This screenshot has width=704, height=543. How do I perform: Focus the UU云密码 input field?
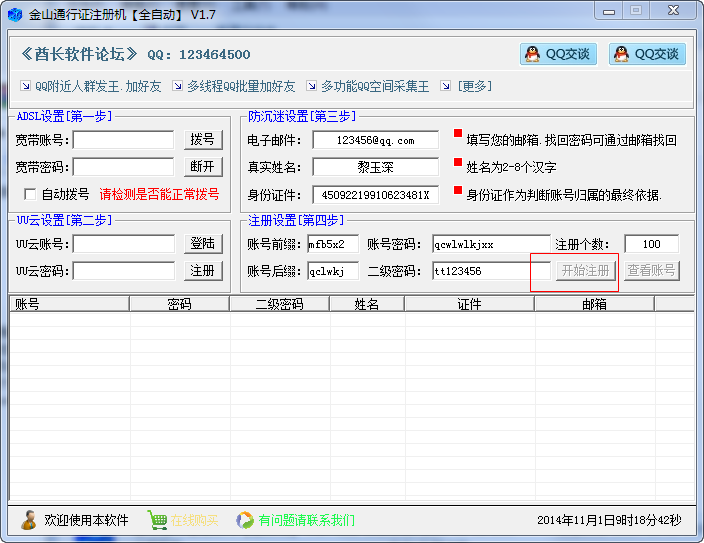click(x=124, y=271)
